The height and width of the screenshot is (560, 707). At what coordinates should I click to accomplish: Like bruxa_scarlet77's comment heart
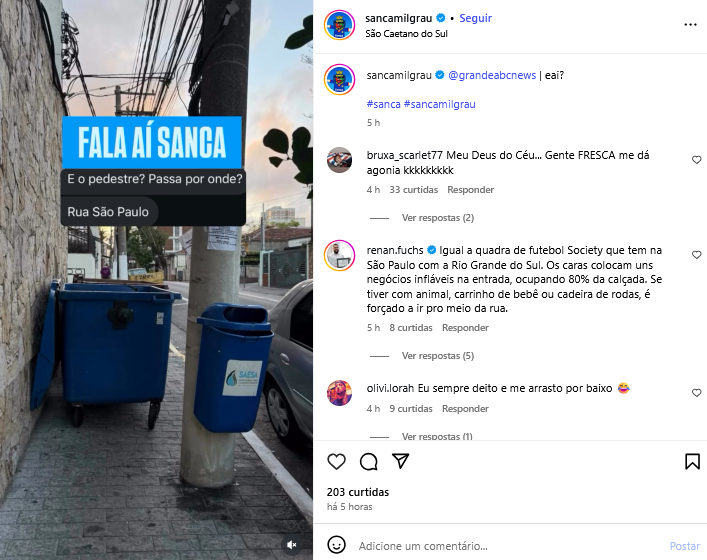coord(697,160)
